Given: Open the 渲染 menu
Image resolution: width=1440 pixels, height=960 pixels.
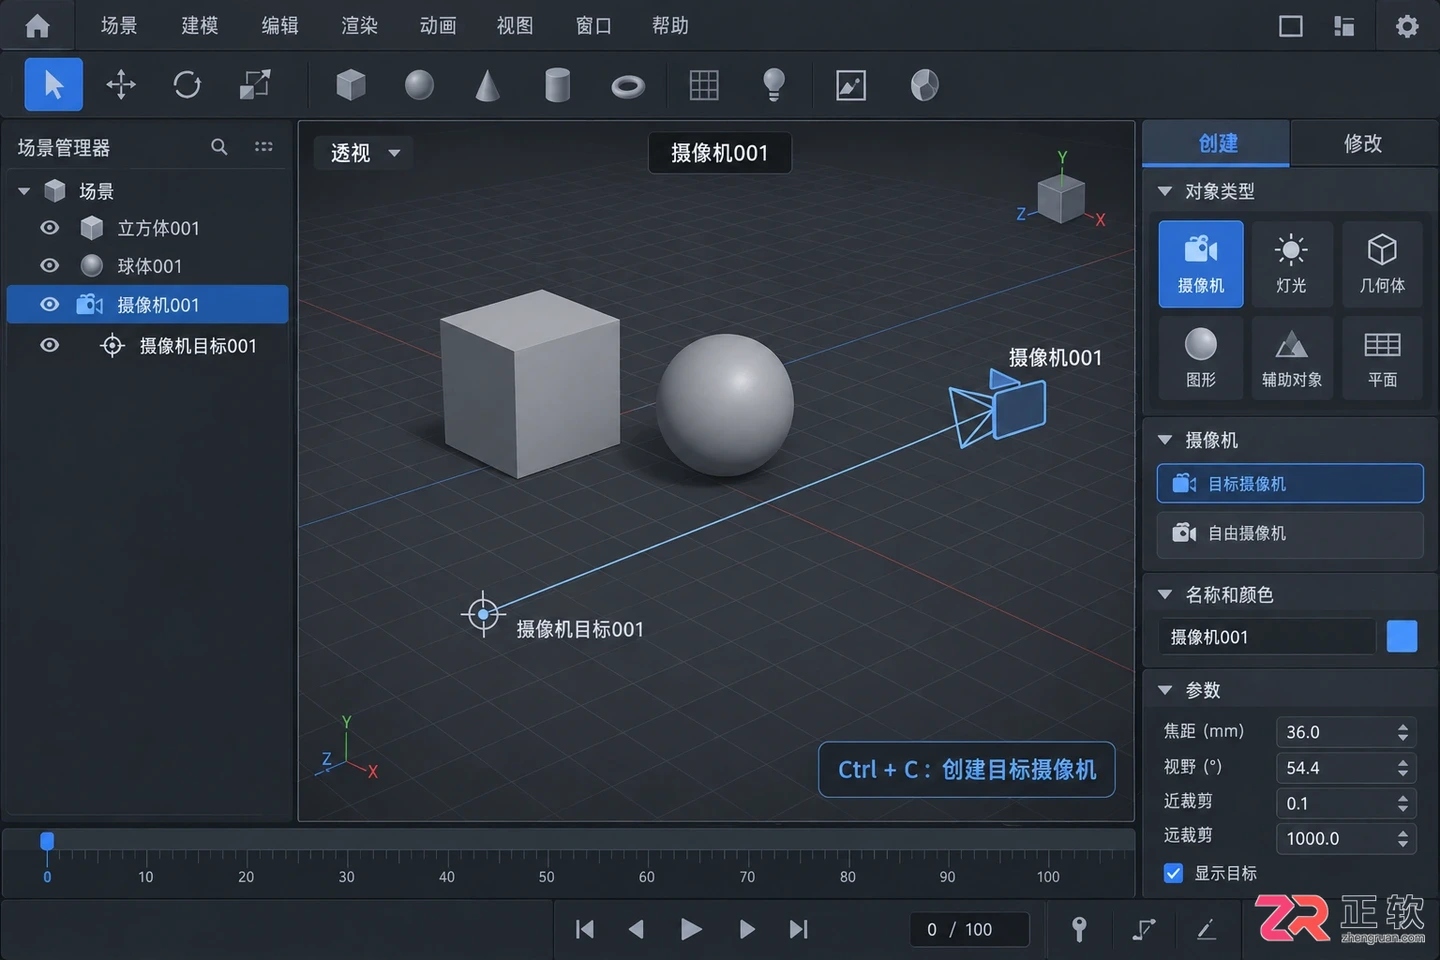Looking at the screenshot, I should 359,26.
